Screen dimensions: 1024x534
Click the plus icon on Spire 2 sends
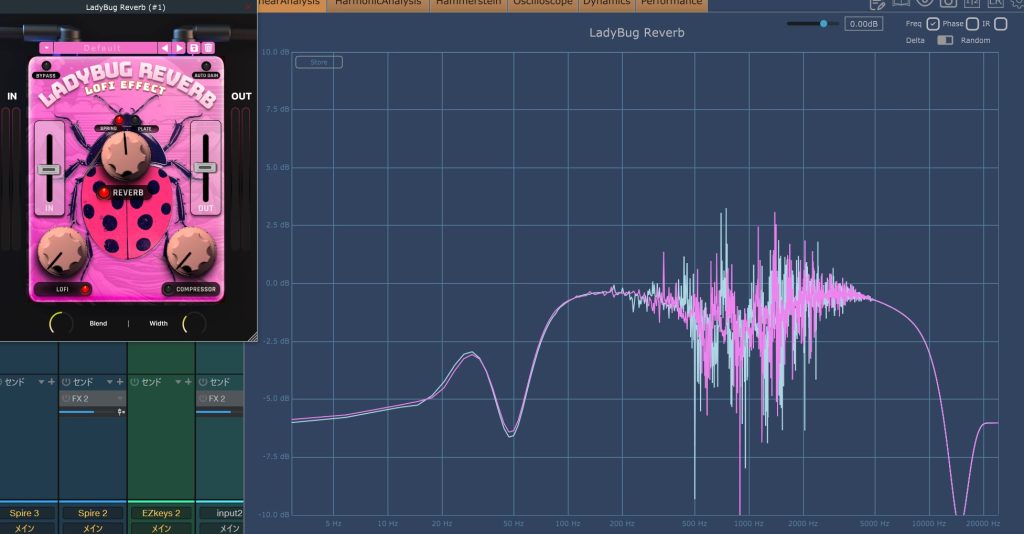pyautogui.click(x=120, y=382)
